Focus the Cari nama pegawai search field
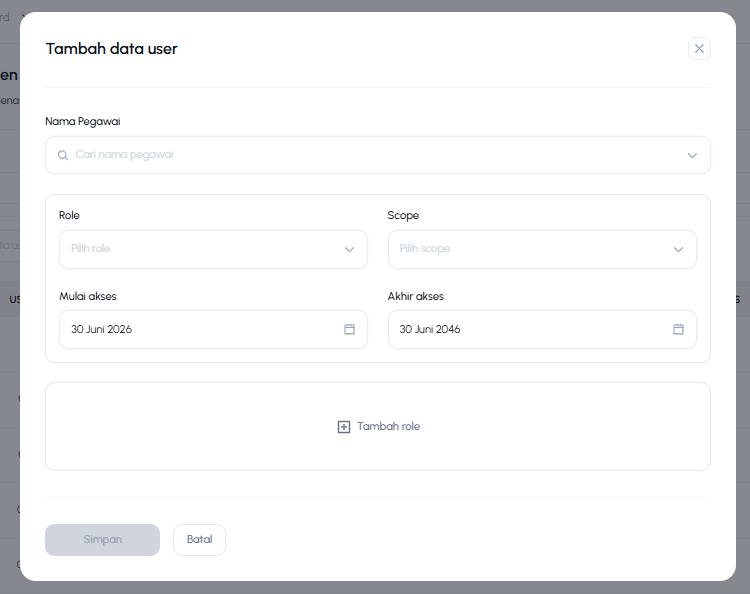The image size is (750, 594). (x=377, y=155)
